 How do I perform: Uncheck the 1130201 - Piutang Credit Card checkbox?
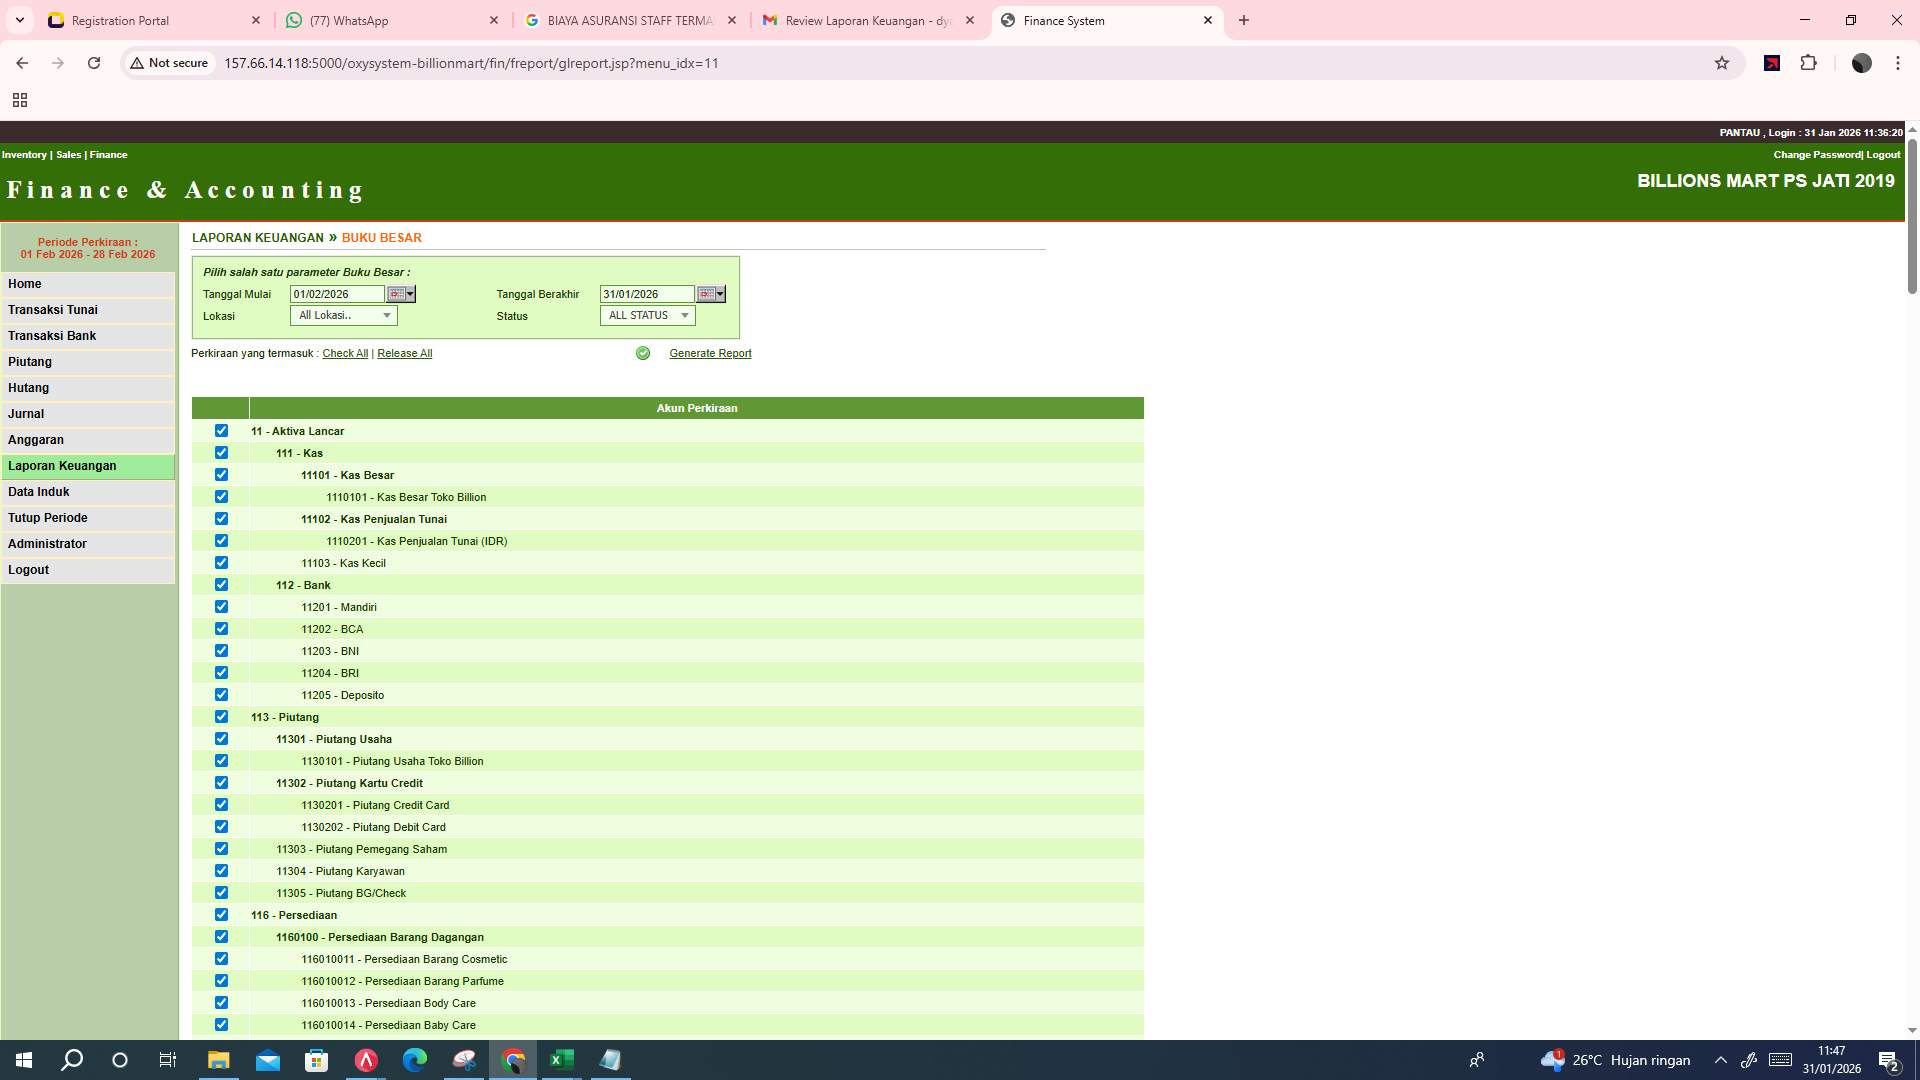point(221,804)
